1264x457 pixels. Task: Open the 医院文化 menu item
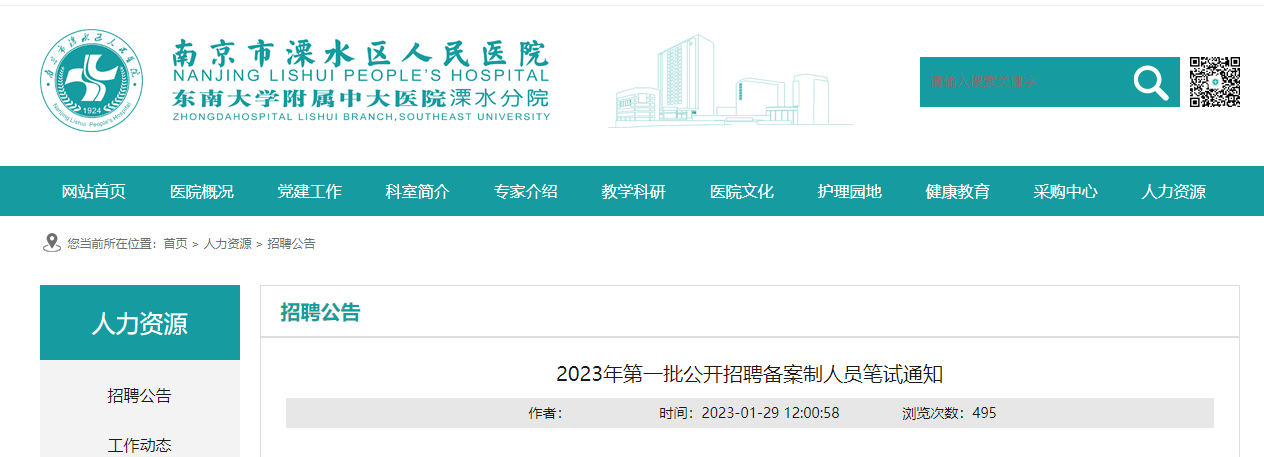click(x=742, y=192)
